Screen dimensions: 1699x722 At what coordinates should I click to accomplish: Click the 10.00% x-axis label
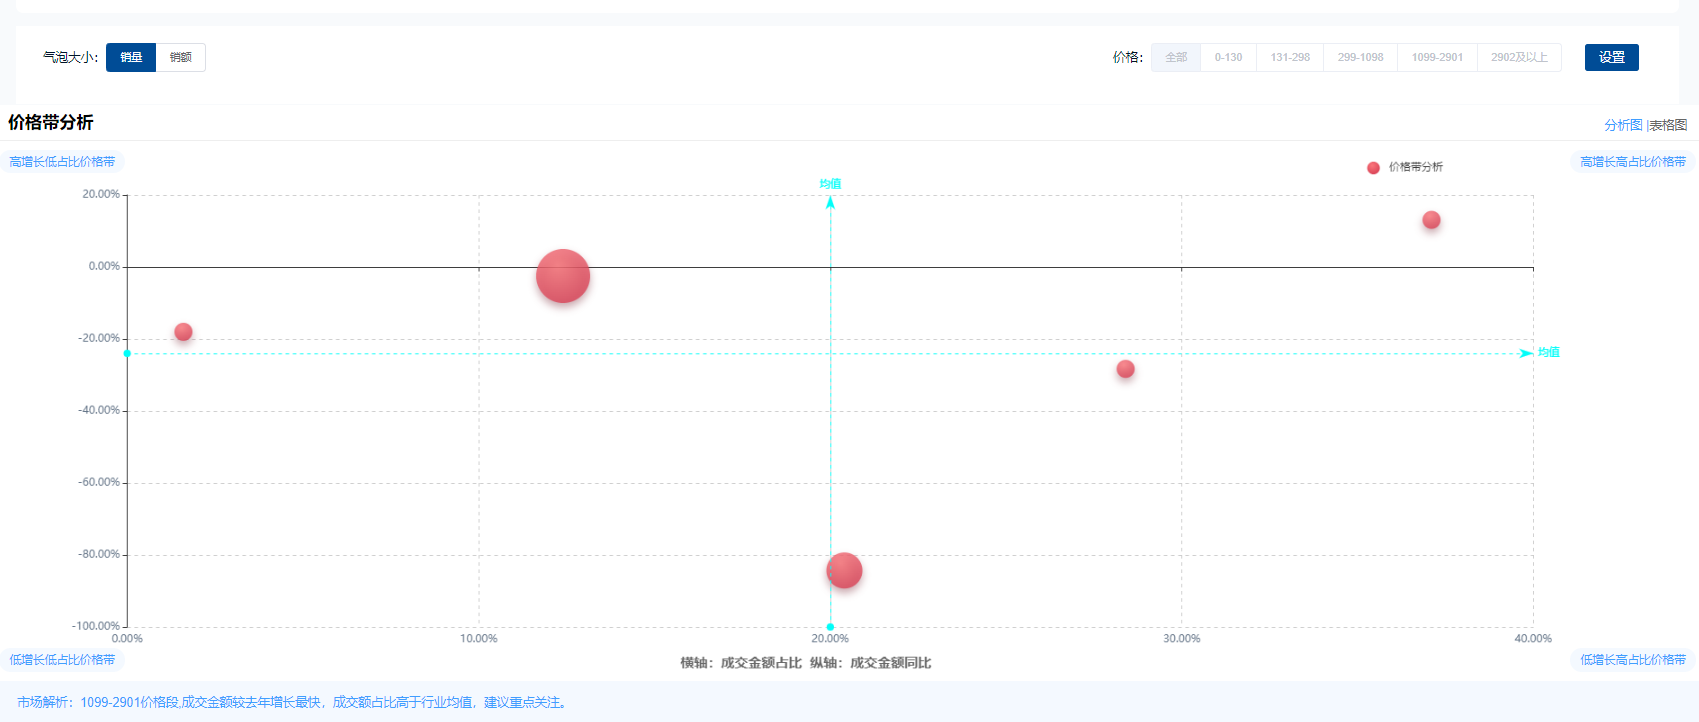pyautogui.click(x=479, y=638)
